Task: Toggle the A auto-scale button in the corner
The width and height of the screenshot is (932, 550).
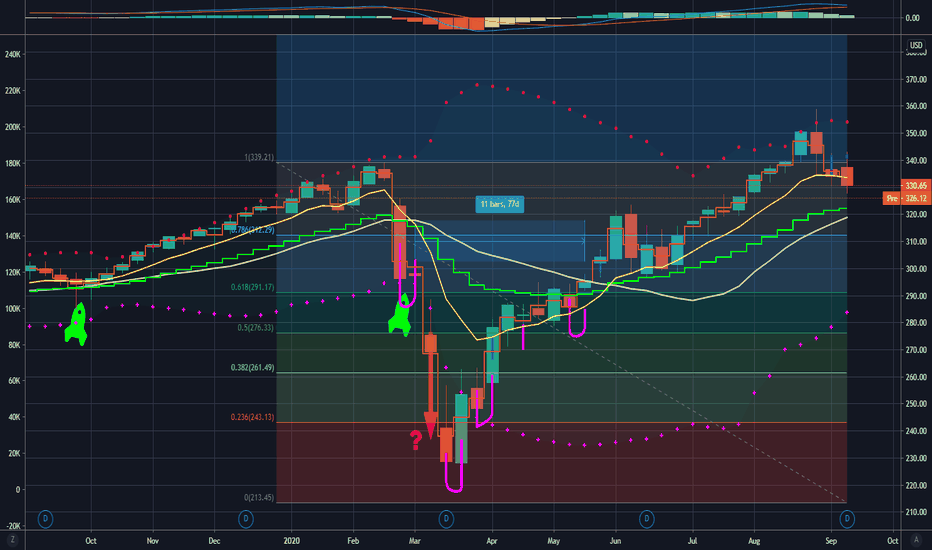Action: pos(916,540)
